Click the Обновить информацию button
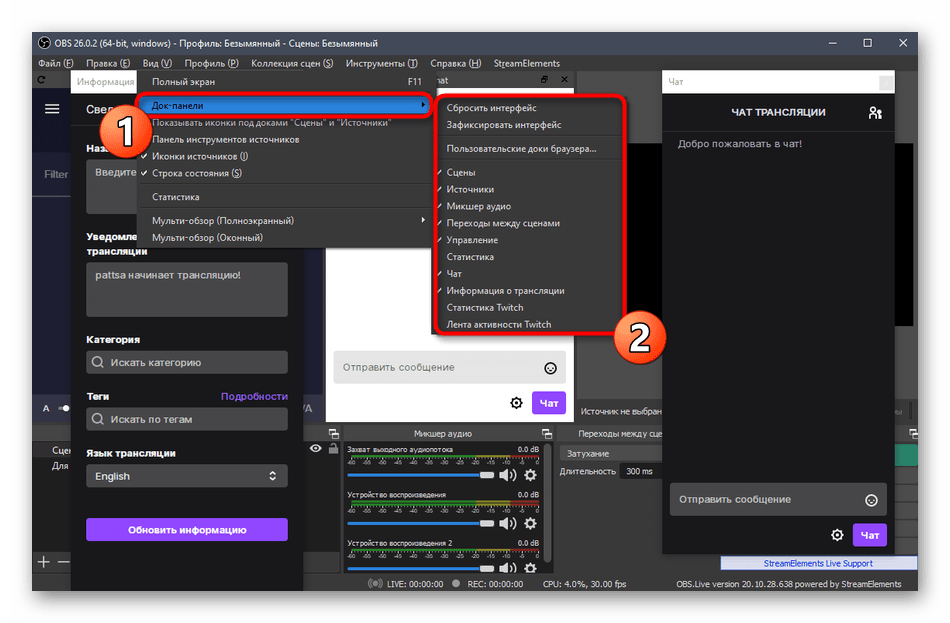This screenshot has width=950, height=623. 186,530
